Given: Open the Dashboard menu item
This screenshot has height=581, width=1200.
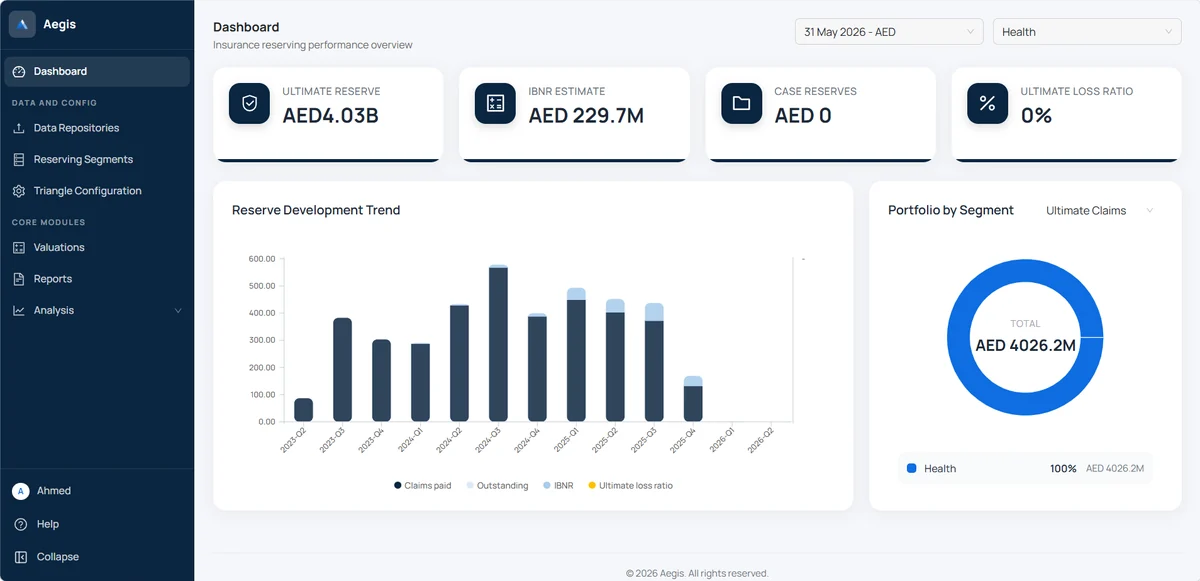Looking at the screenshot, I should coord(97,72).
